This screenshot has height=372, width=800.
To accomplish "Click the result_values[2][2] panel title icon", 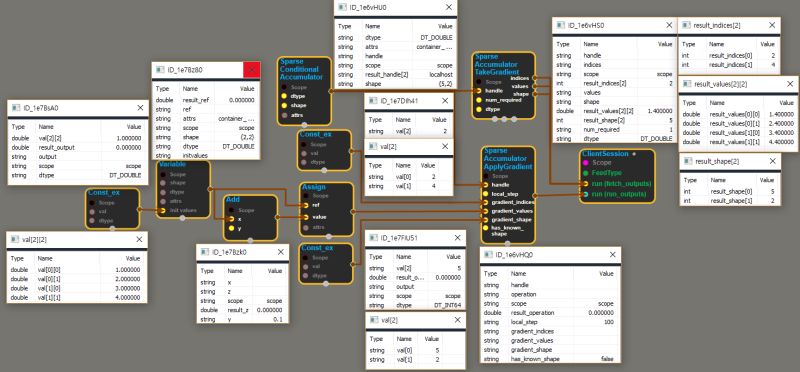I will click(x=686, y=84).
